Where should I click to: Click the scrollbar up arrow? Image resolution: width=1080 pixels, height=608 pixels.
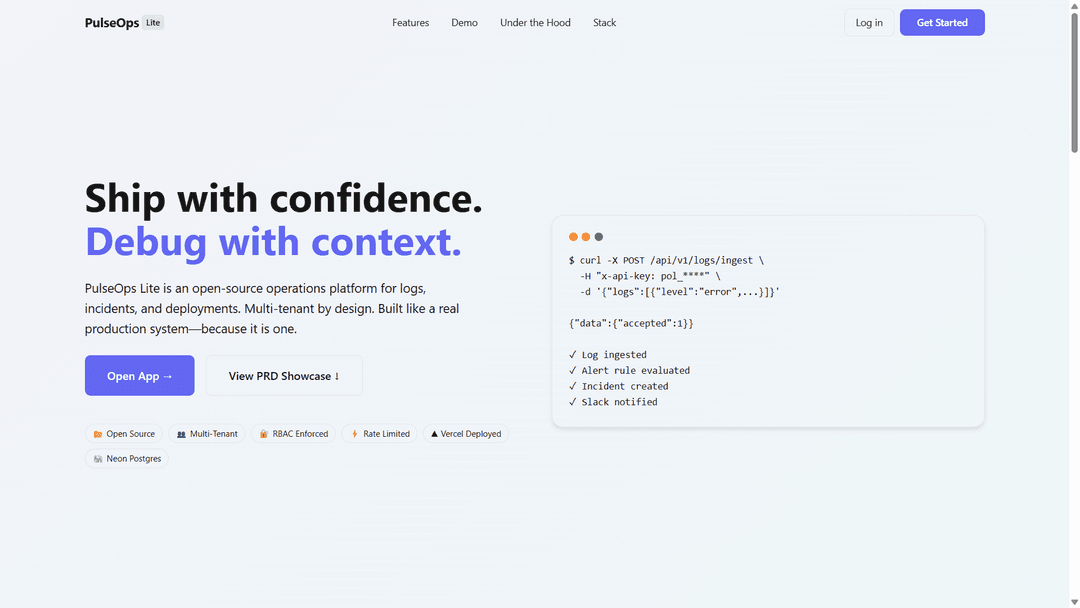pyautogui.click(x=1074, y=6)
